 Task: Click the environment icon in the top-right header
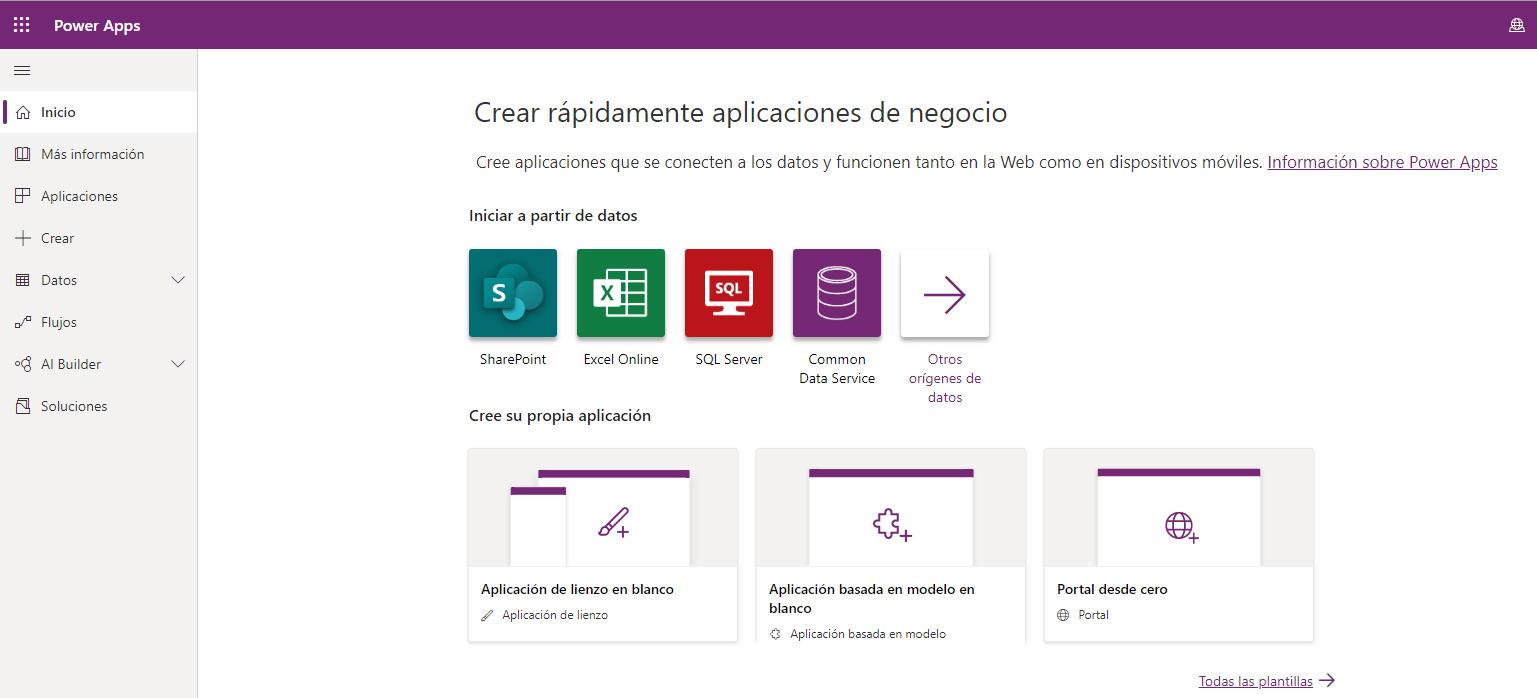[x=1516, y=25]
